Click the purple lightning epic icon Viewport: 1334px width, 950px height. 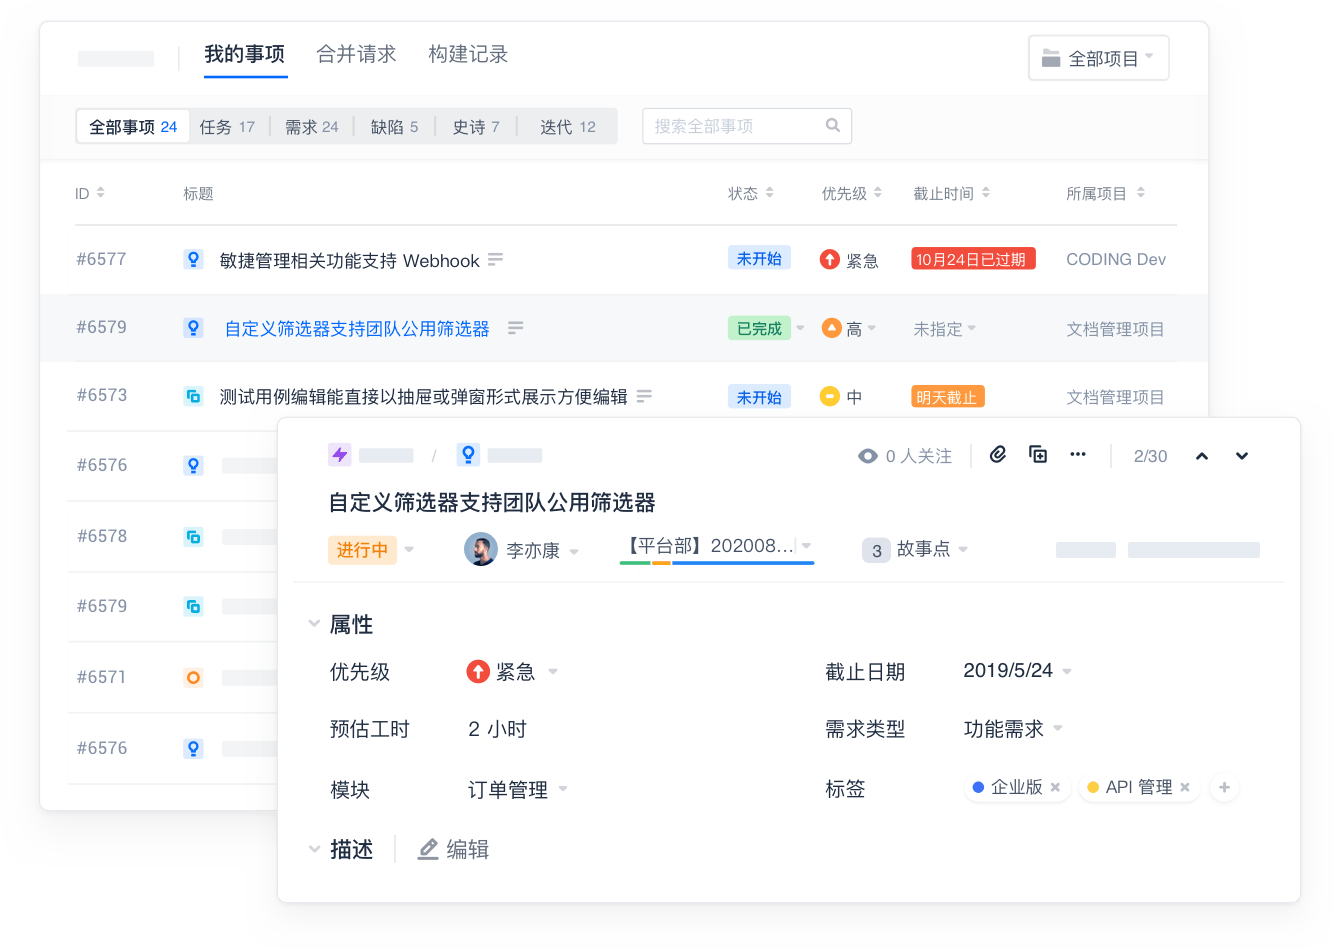click(x=340, y=455)
